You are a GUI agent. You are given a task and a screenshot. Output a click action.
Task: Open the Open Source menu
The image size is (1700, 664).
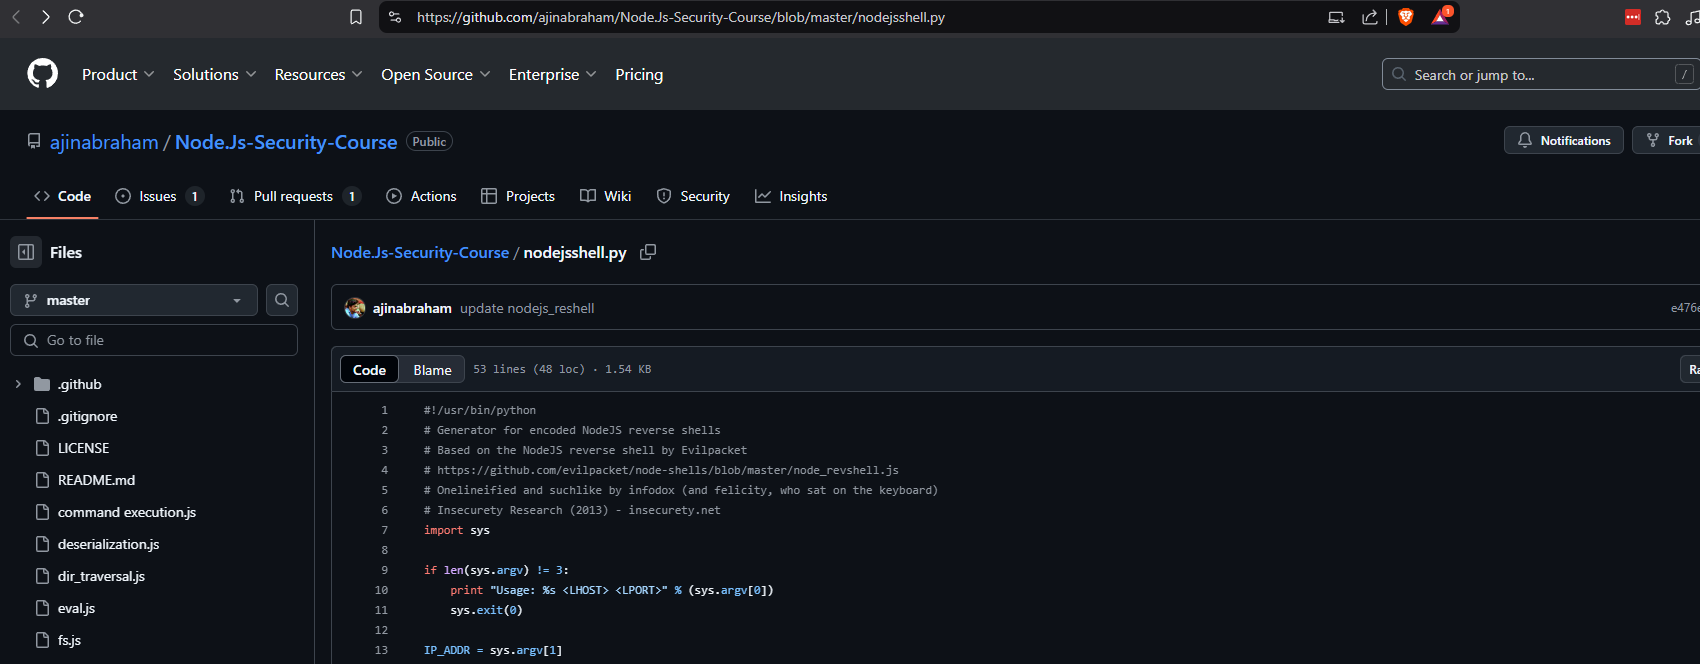tap(435, 75)
